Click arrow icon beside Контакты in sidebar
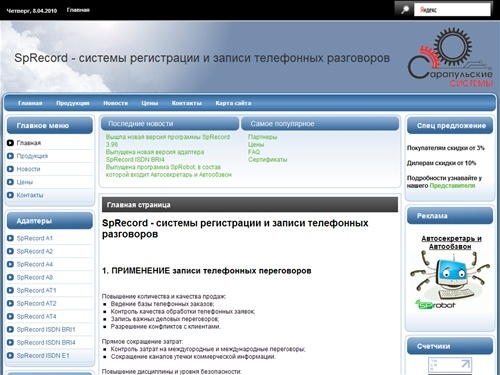Screen dimensions: 500x375 (10, 195)
